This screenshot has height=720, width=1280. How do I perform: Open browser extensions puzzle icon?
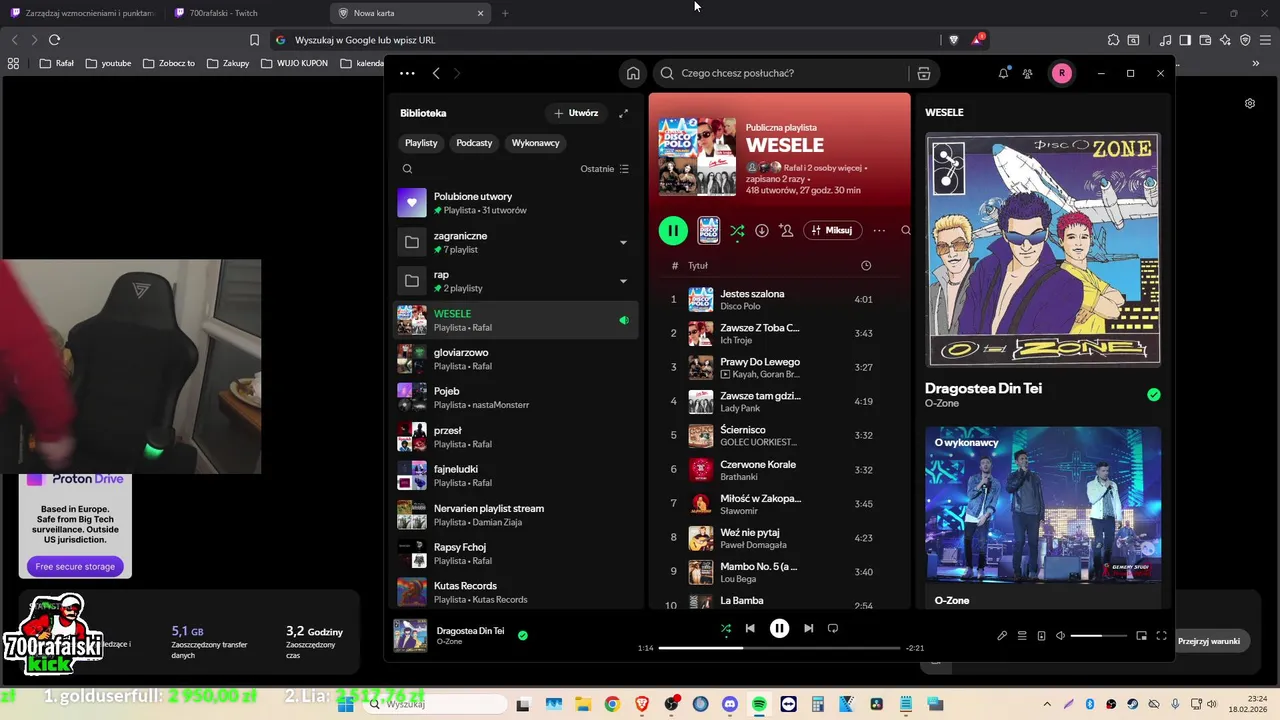point(1113,40)
